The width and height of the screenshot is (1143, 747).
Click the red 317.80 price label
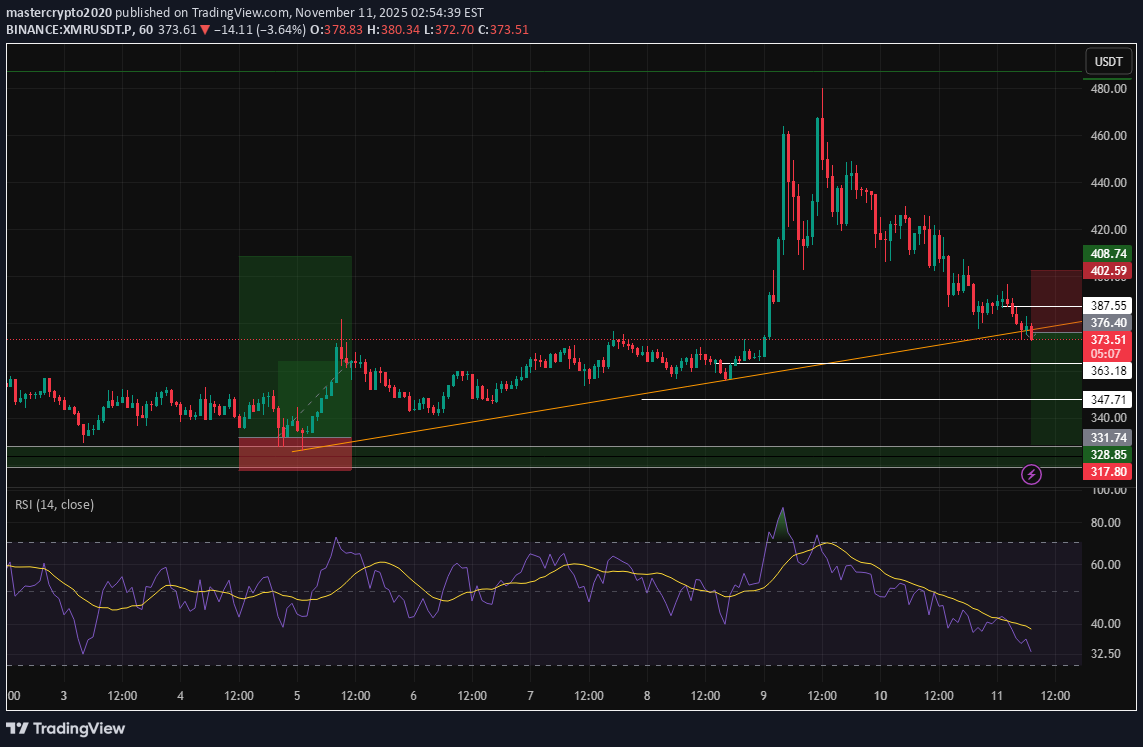1108,471
